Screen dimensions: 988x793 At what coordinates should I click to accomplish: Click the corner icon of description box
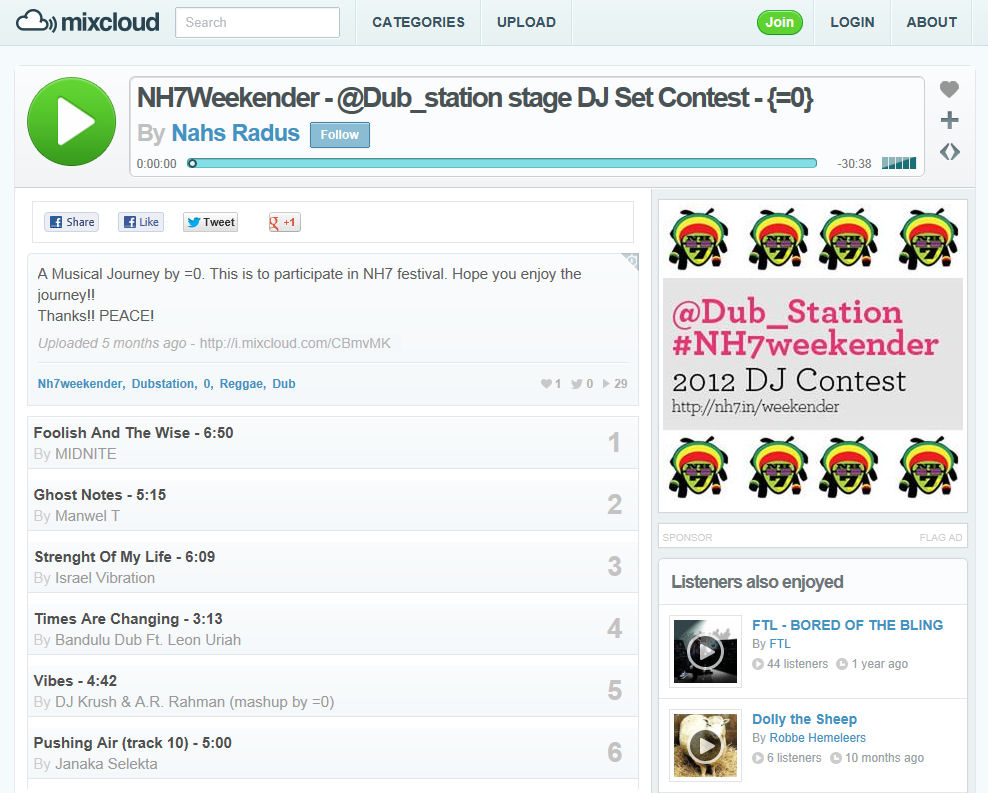pos(631,261)
